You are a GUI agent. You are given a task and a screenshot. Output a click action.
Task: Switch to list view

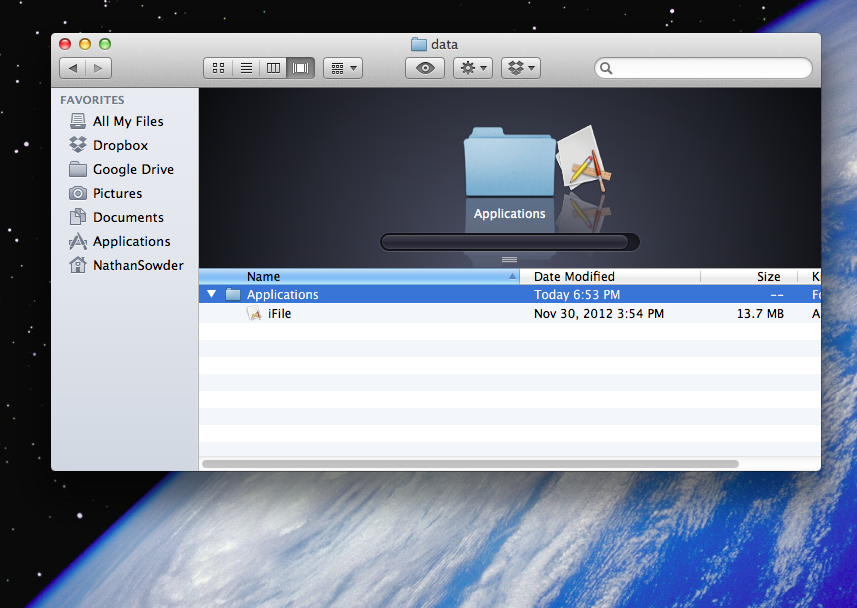pos(245,68)
